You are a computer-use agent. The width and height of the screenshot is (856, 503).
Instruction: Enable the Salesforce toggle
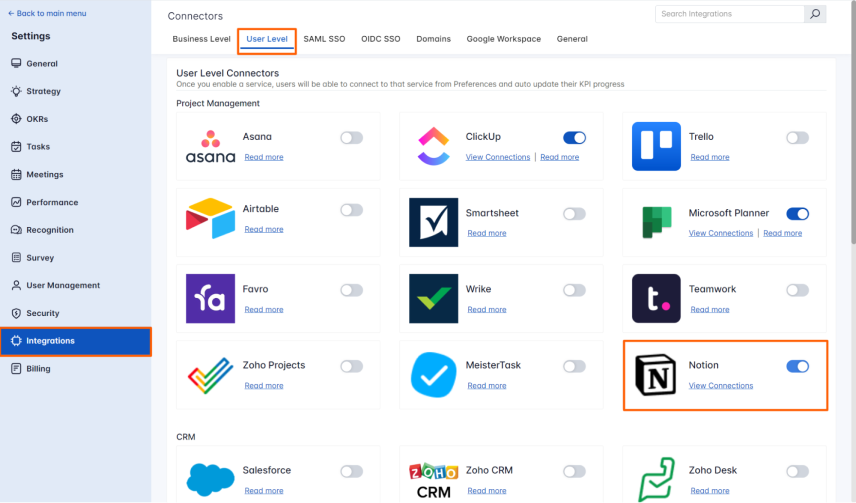click(352, 471)
